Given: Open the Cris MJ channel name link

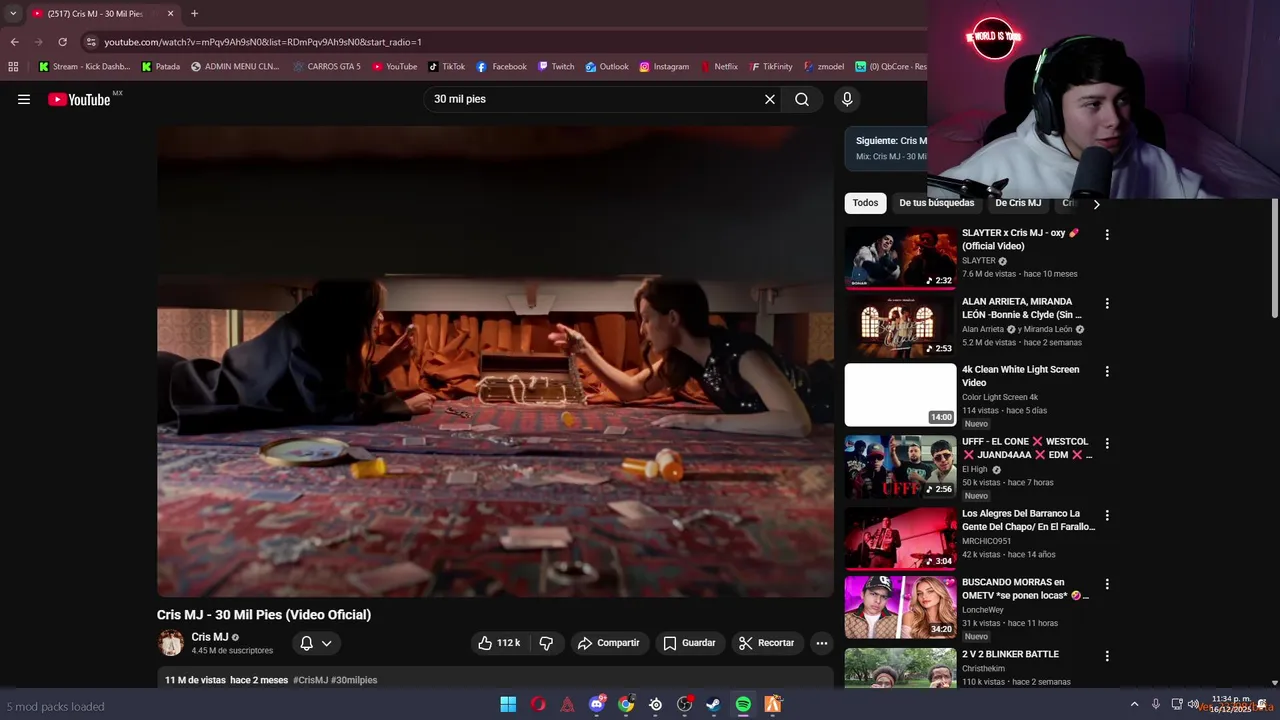Looking at the screenshot, I should click(210, 637).
